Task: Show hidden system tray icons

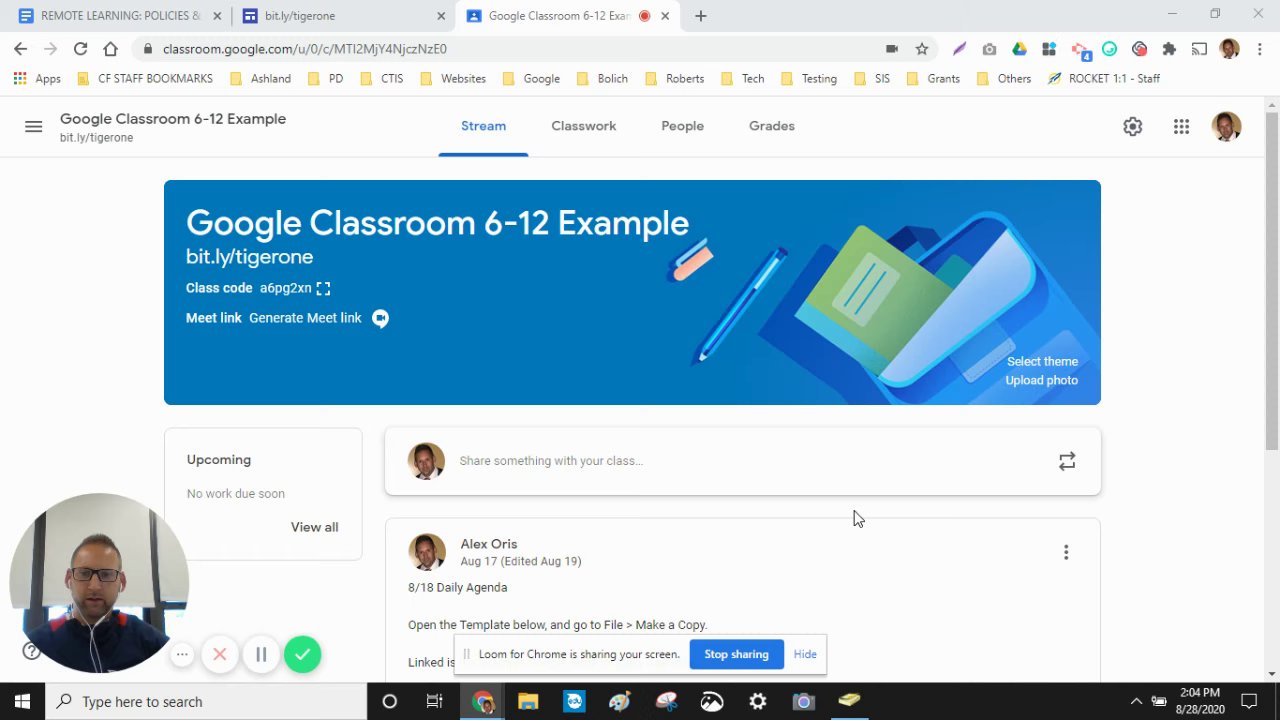Action: pos(1136,702)
